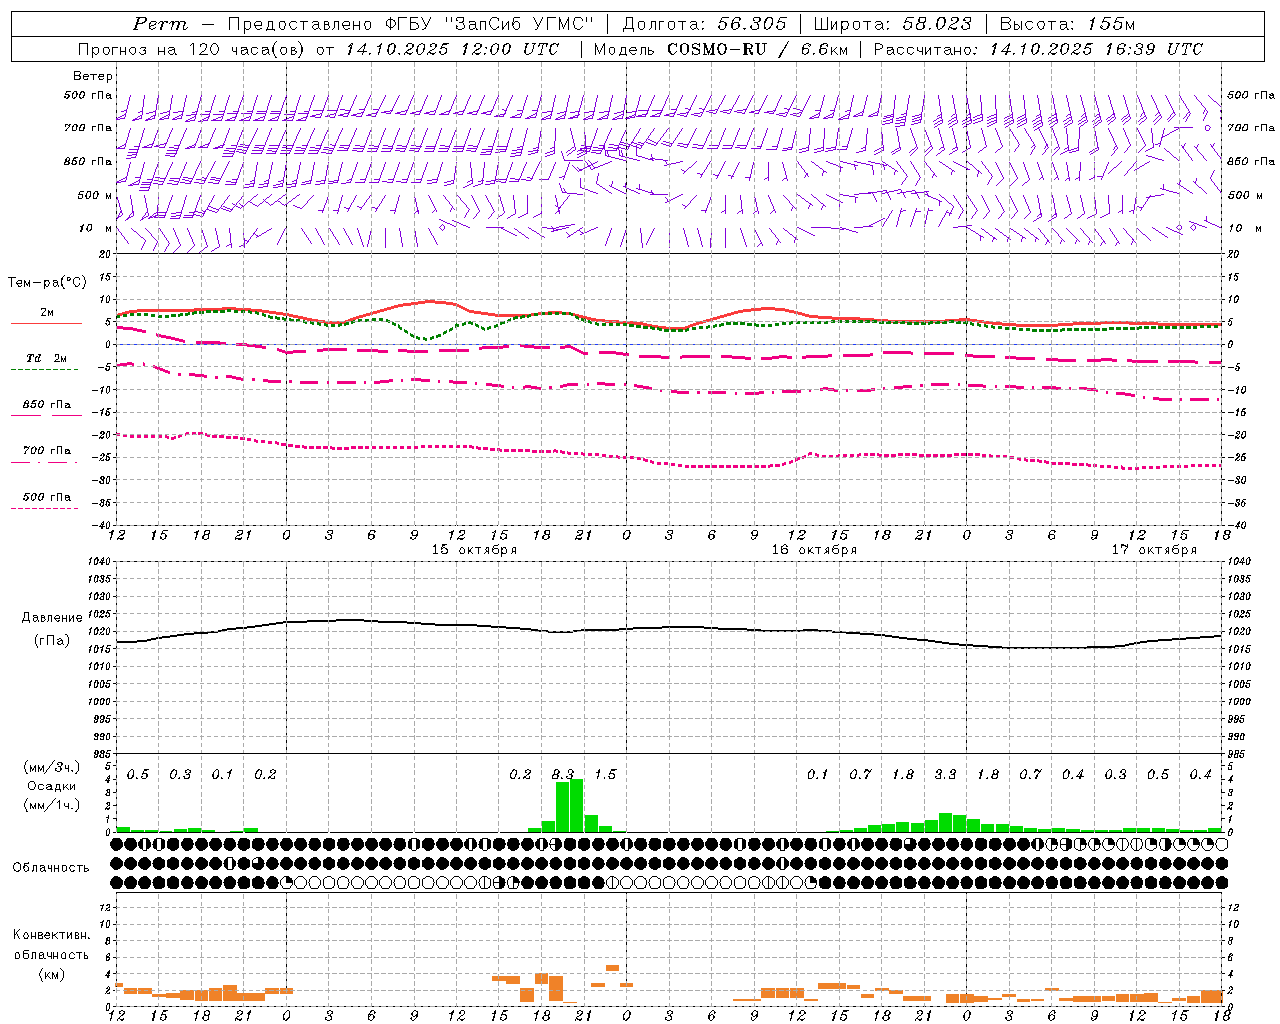Click the "Тем-ра(°C)" temperature label
Image resolution: width=1280 pixels, height=1024 pixels.
[48, 283]
